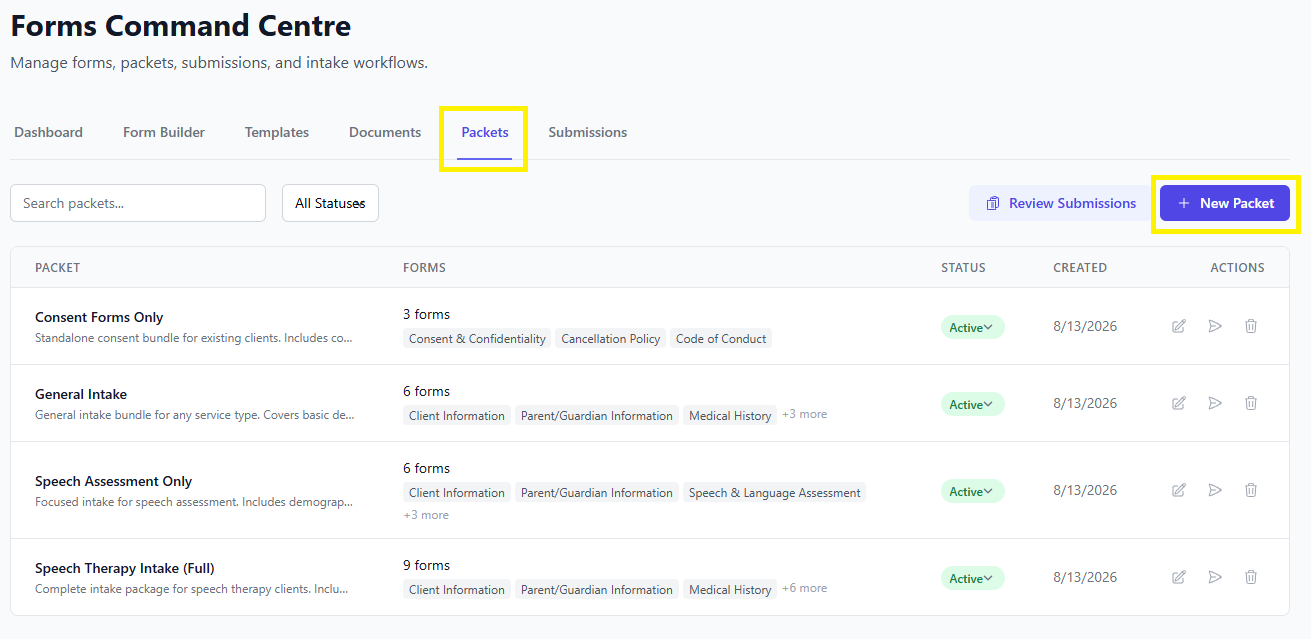Show +6 more forms in Speech Therapy Intake
Image resolution: width=1311 pixels, height=639 pixels.
click(804, 588)
